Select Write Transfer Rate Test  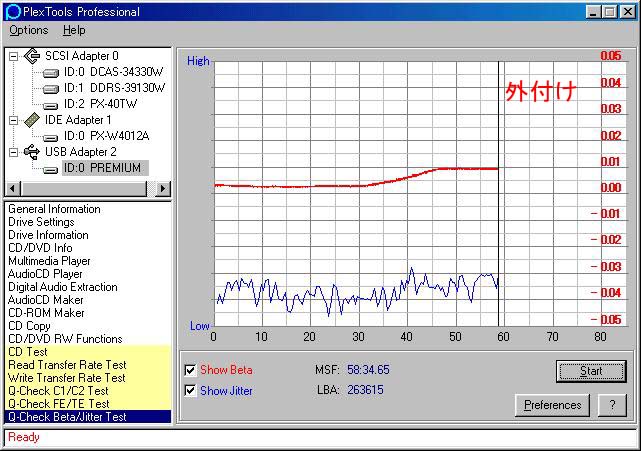click(88, 378)
